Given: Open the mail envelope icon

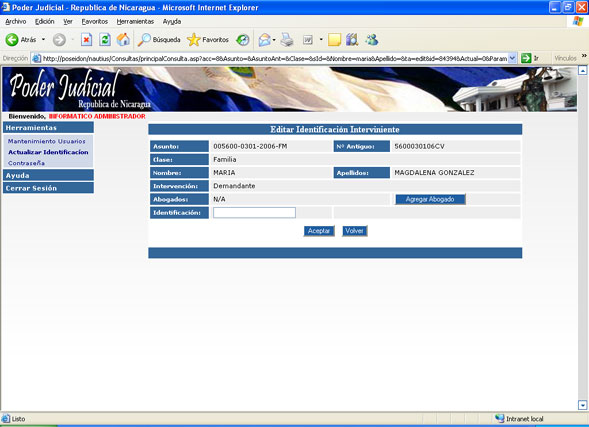Looking at the screenshot, I should coord(264,39).
